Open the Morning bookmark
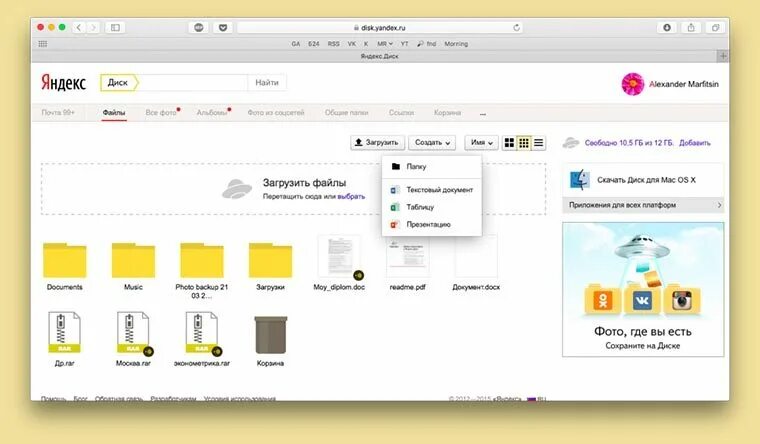 [x=456, y=44]
